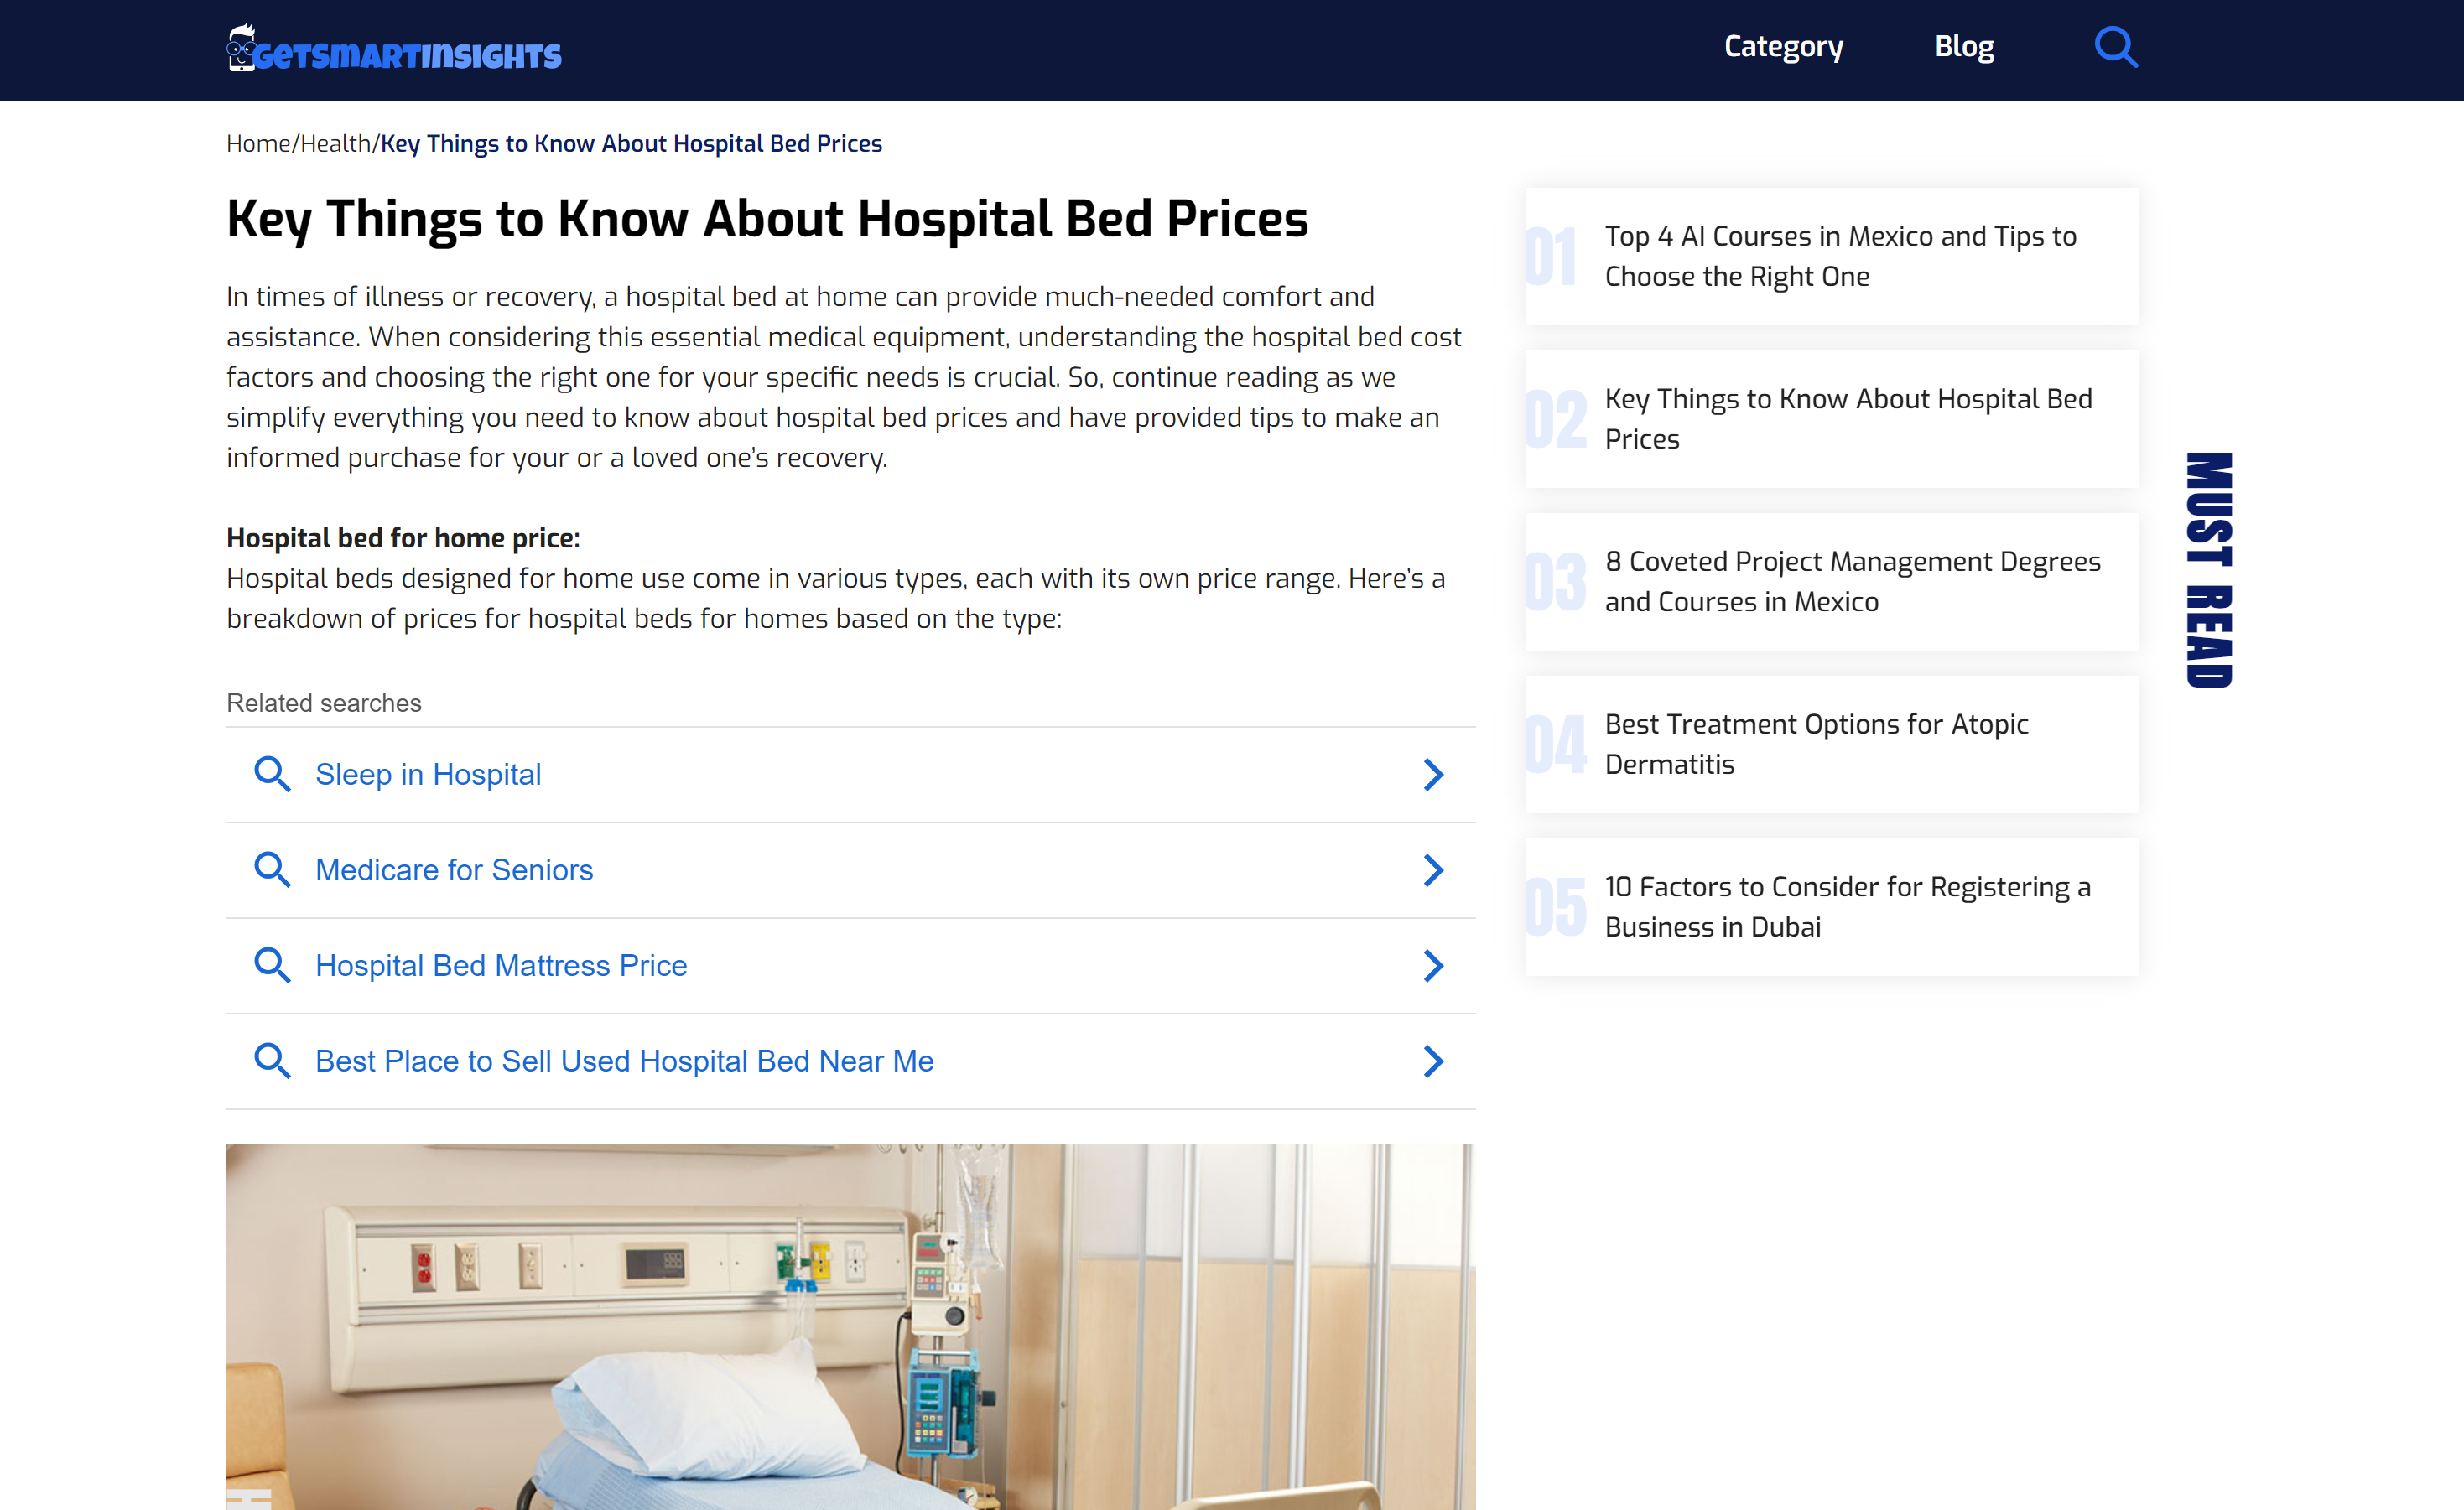2464x1510 pixels.
Task: Click chevron arrow for Medicare for Seniors
Action: [1433, 870]
